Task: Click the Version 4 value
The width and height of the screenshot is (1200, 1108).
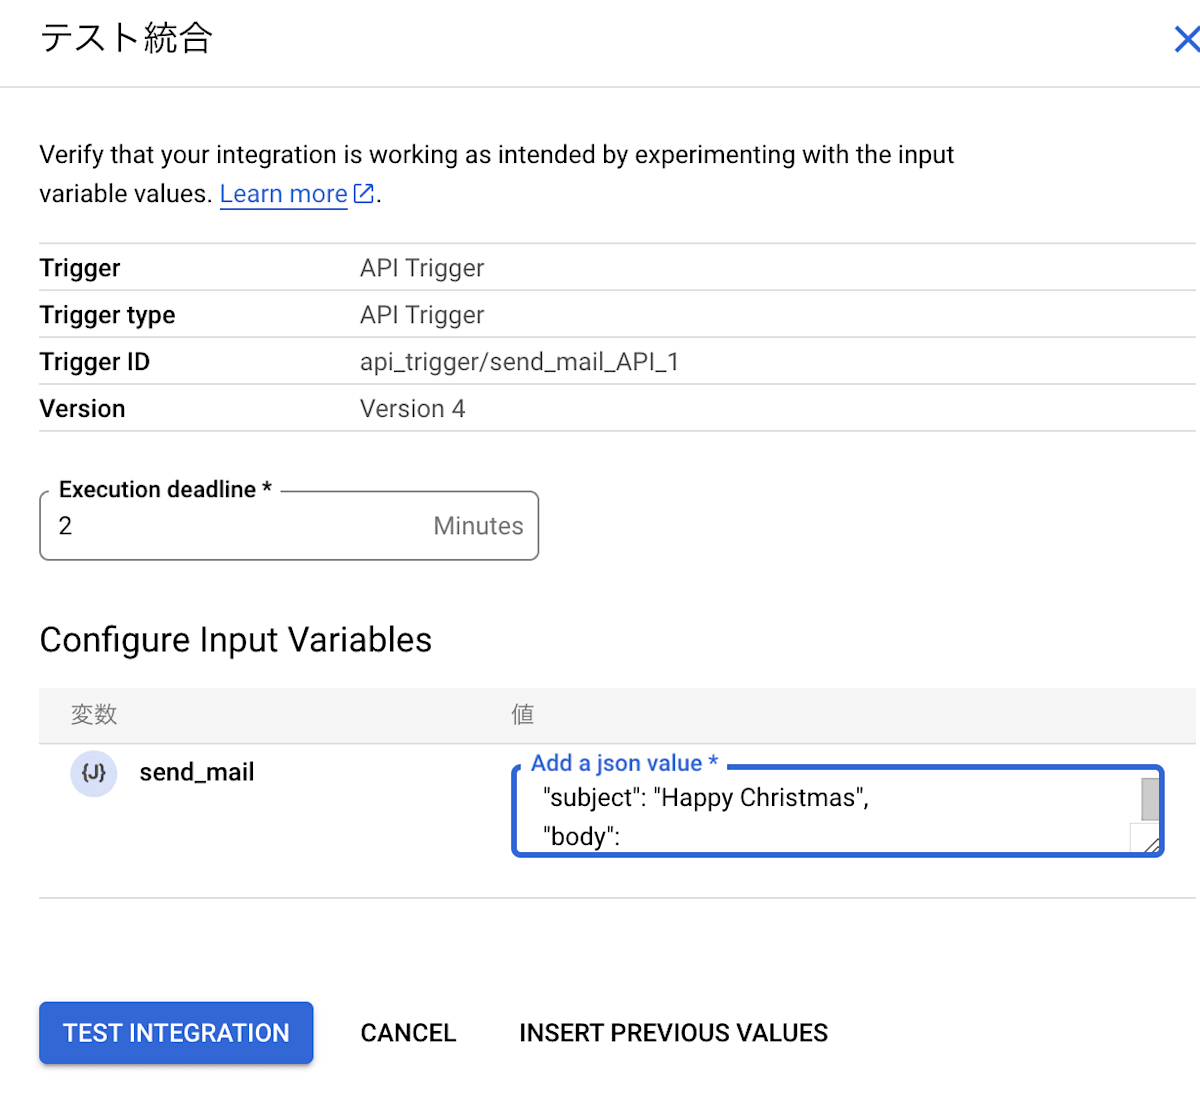Action: coord(412,409)
